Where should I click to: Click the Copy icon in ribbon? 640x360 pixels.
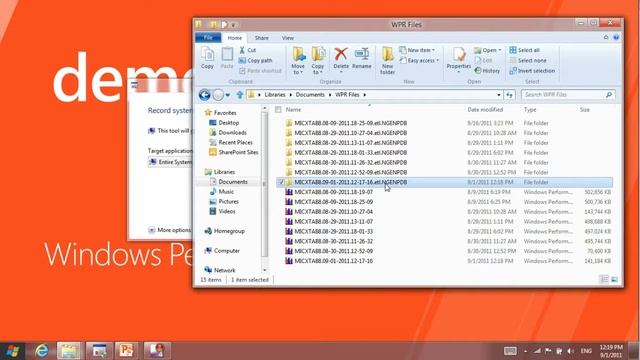coord(207,58)
